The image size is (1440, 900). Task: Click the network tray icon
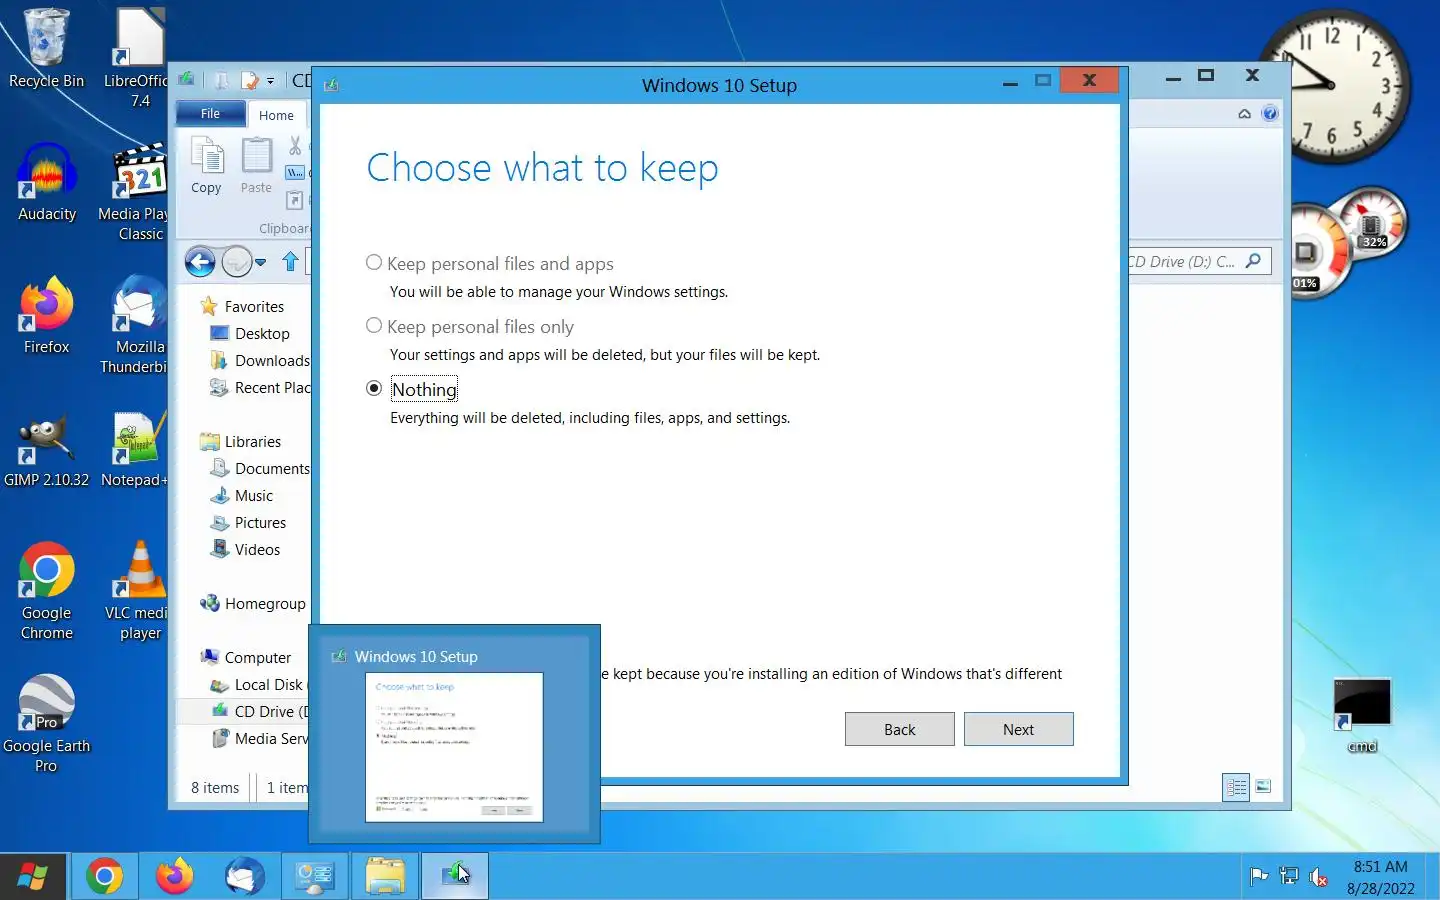[x=1289, y=877]
